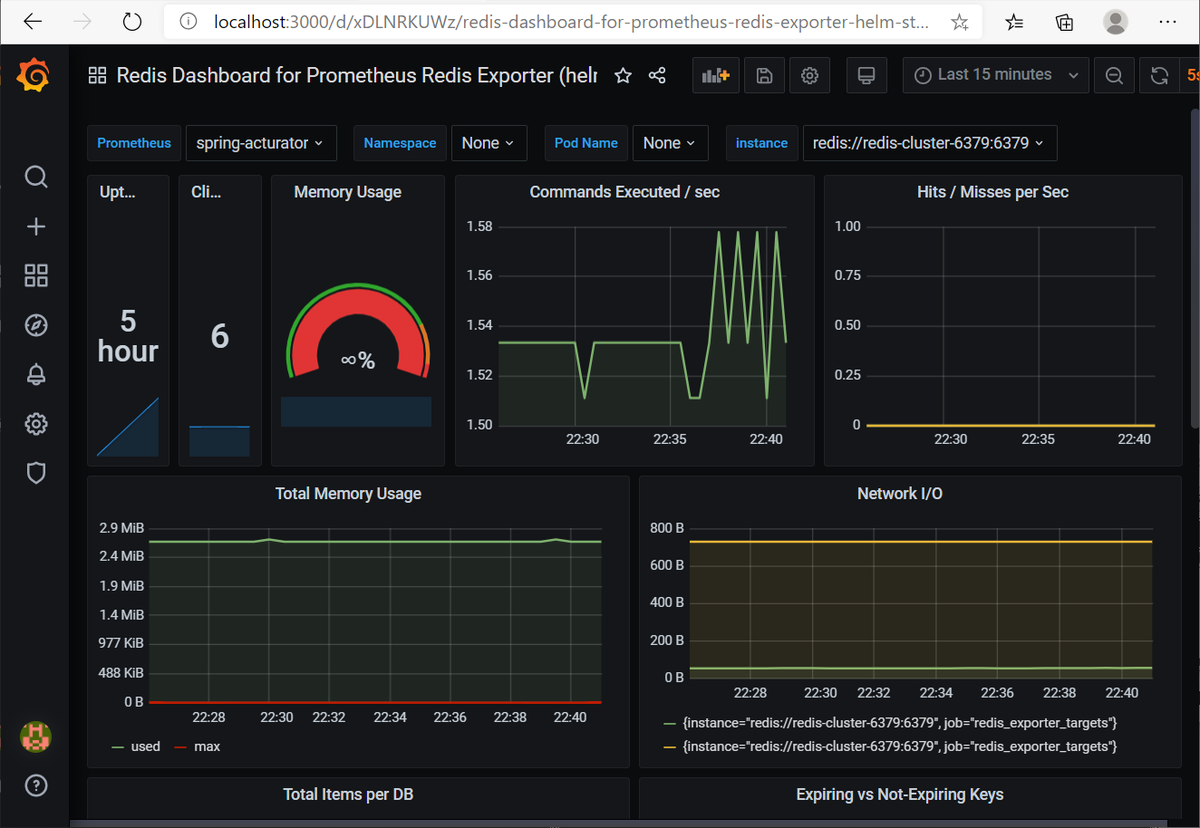
Task: Open the browser profile avatar
Action: [1116, 21]
